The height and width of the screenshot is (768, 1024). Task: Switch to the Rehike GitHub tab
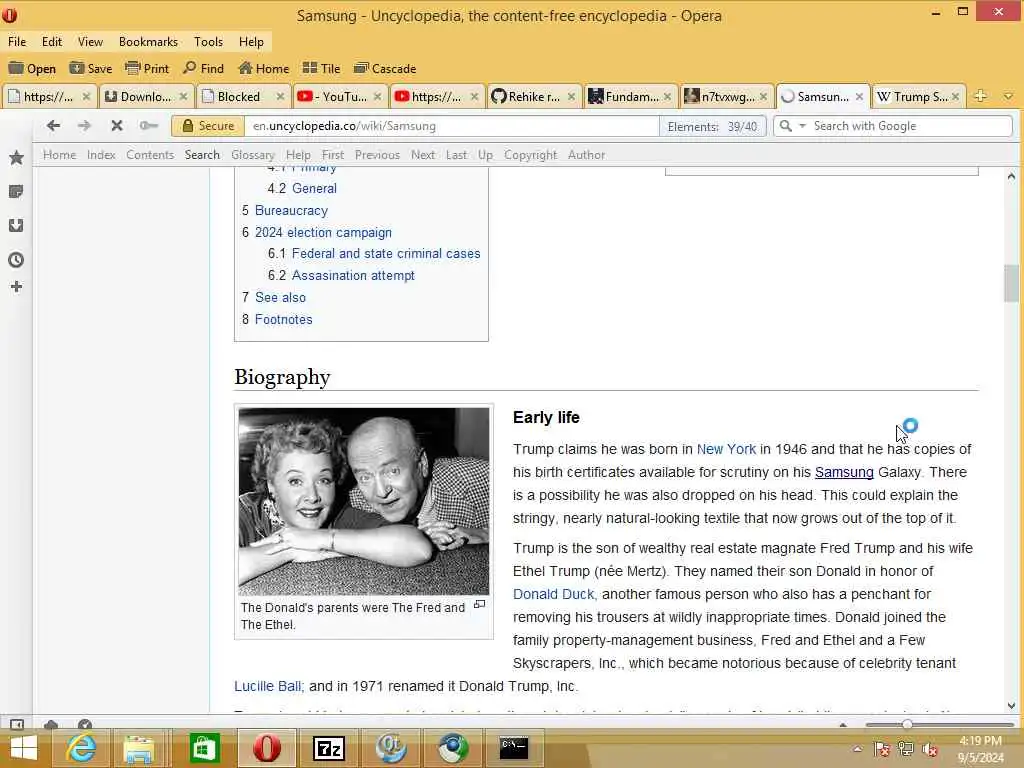[534, 97]
